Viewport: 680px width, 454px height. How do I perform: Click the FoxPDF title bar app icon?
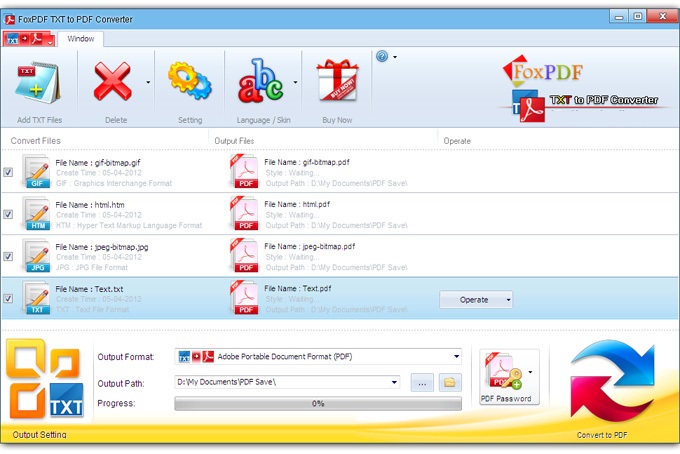pos(10,20)
